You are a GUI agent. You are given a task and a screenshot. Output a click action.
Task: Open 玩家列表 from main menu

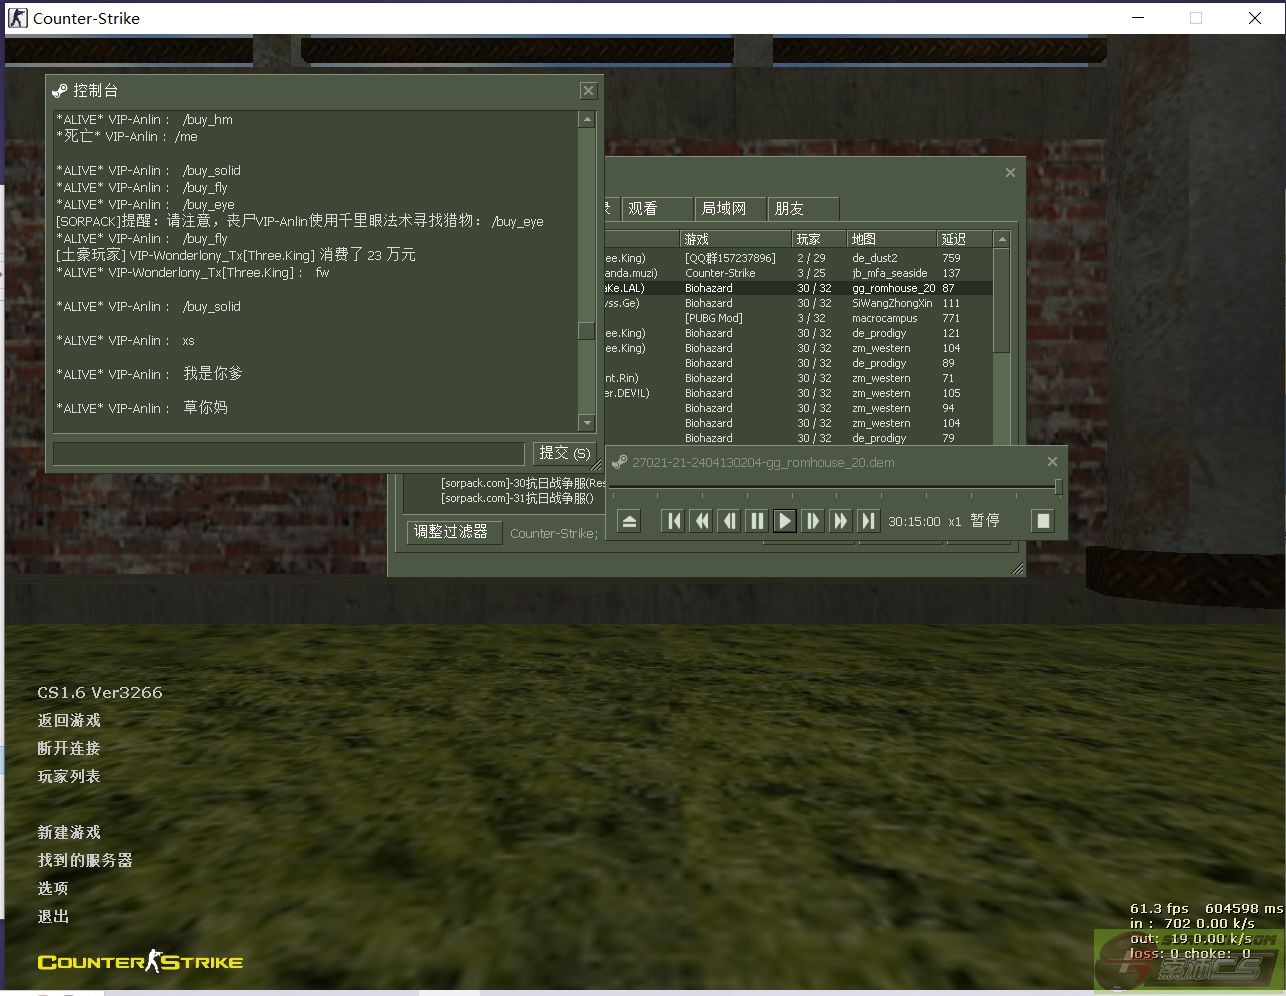point(69,776)
